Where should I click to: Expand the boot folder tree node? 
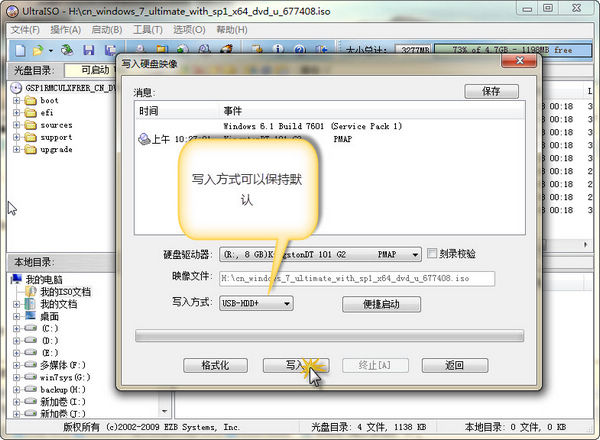16,101
